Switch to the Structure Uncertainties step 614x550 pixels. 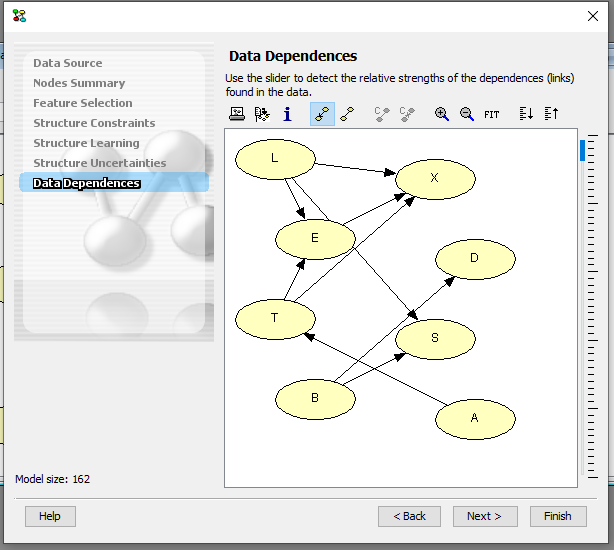[x=99, y=163]
